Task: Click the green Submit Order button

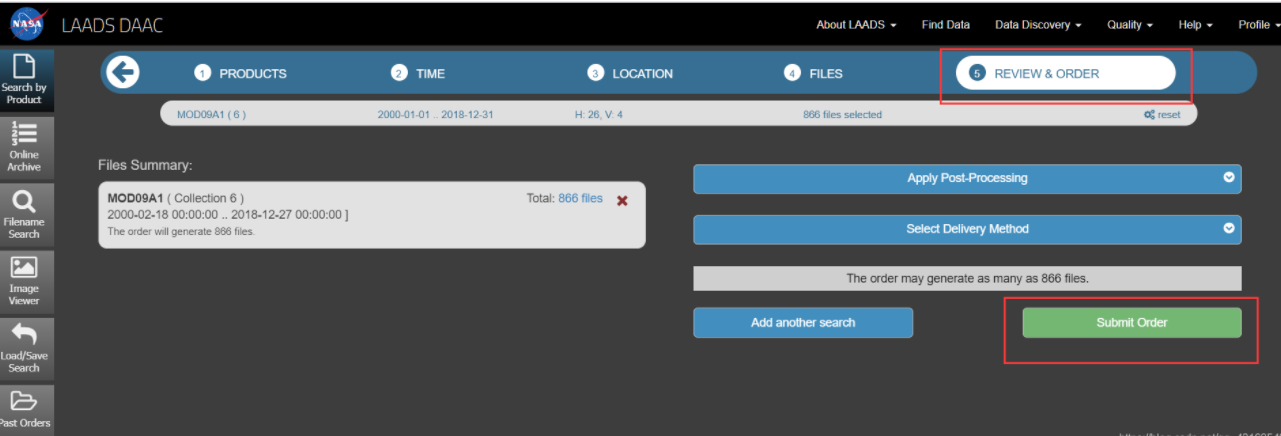Action: click(x=1131, y=322)
